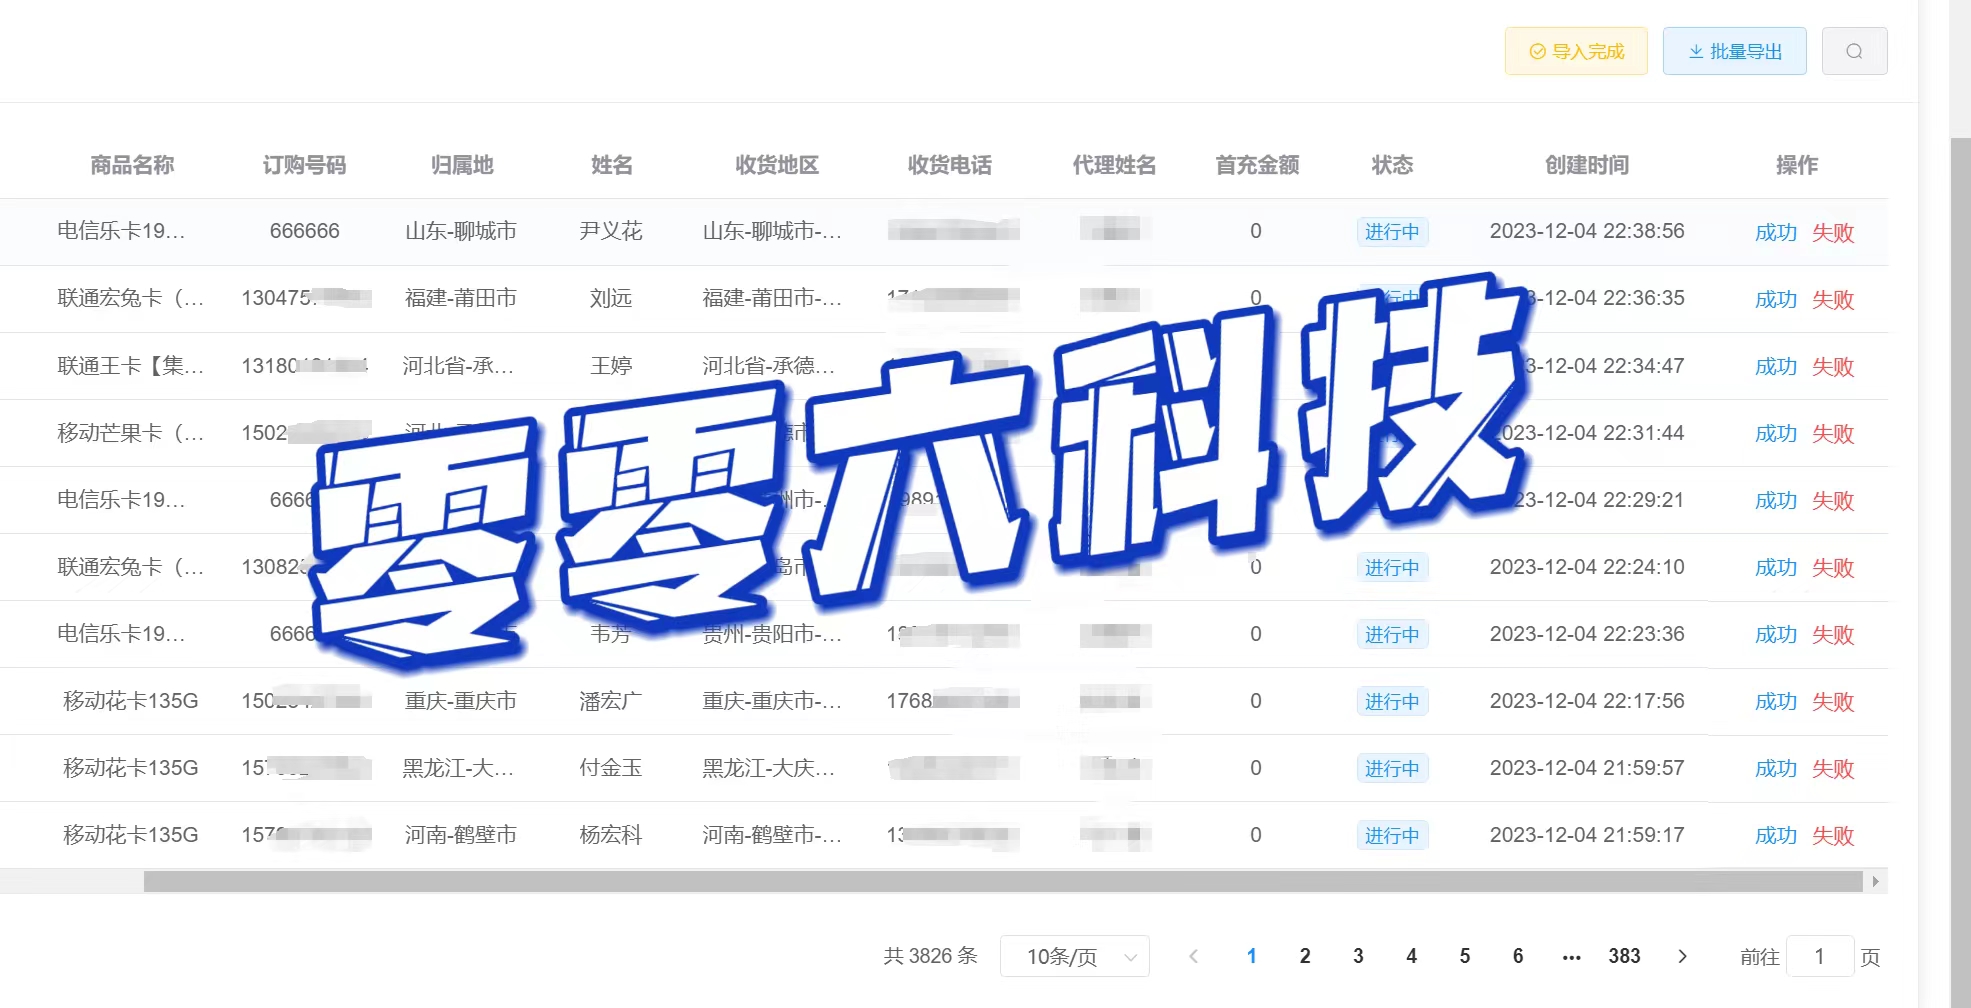Click the horizontal scrollbar right arrow
This screenshot has width=1971, height=1008.
1875,881
